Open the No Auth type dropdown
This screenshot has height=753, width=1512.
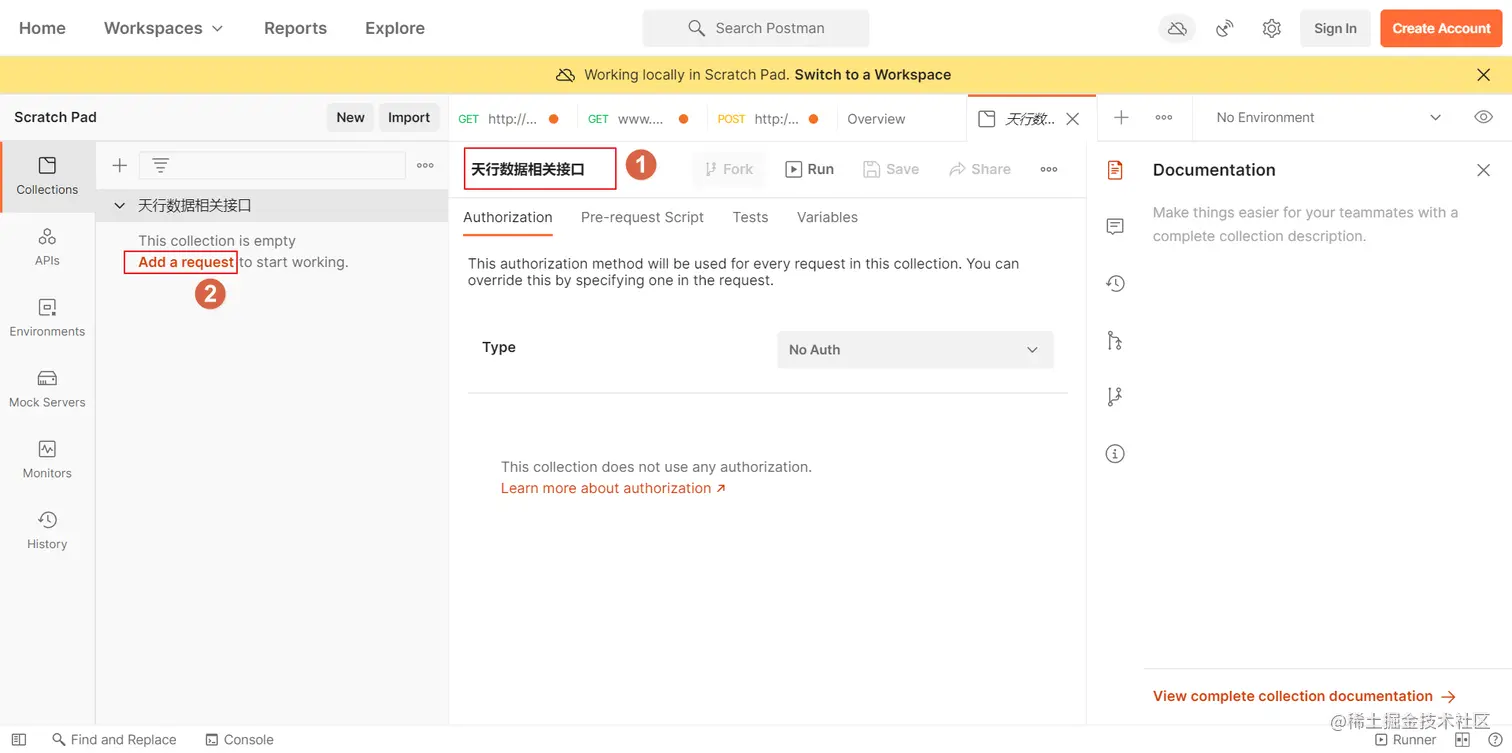point(915,350)
